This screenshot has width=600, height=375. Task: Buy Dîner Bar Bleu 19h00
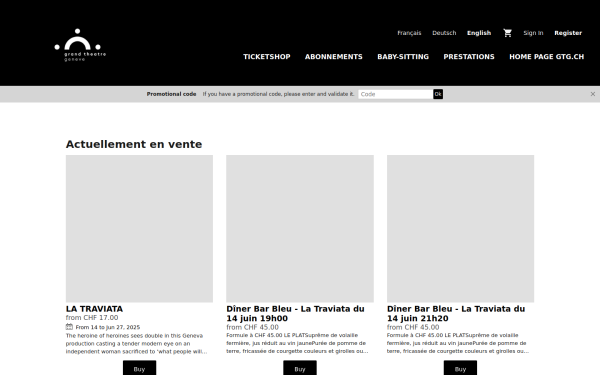pos(300,368)
